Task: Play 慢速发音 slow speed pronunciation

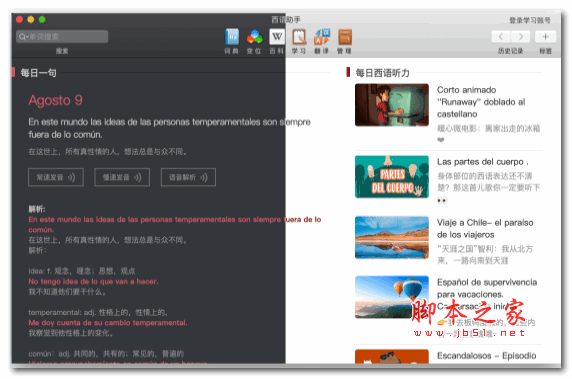Action: [122, 177]
